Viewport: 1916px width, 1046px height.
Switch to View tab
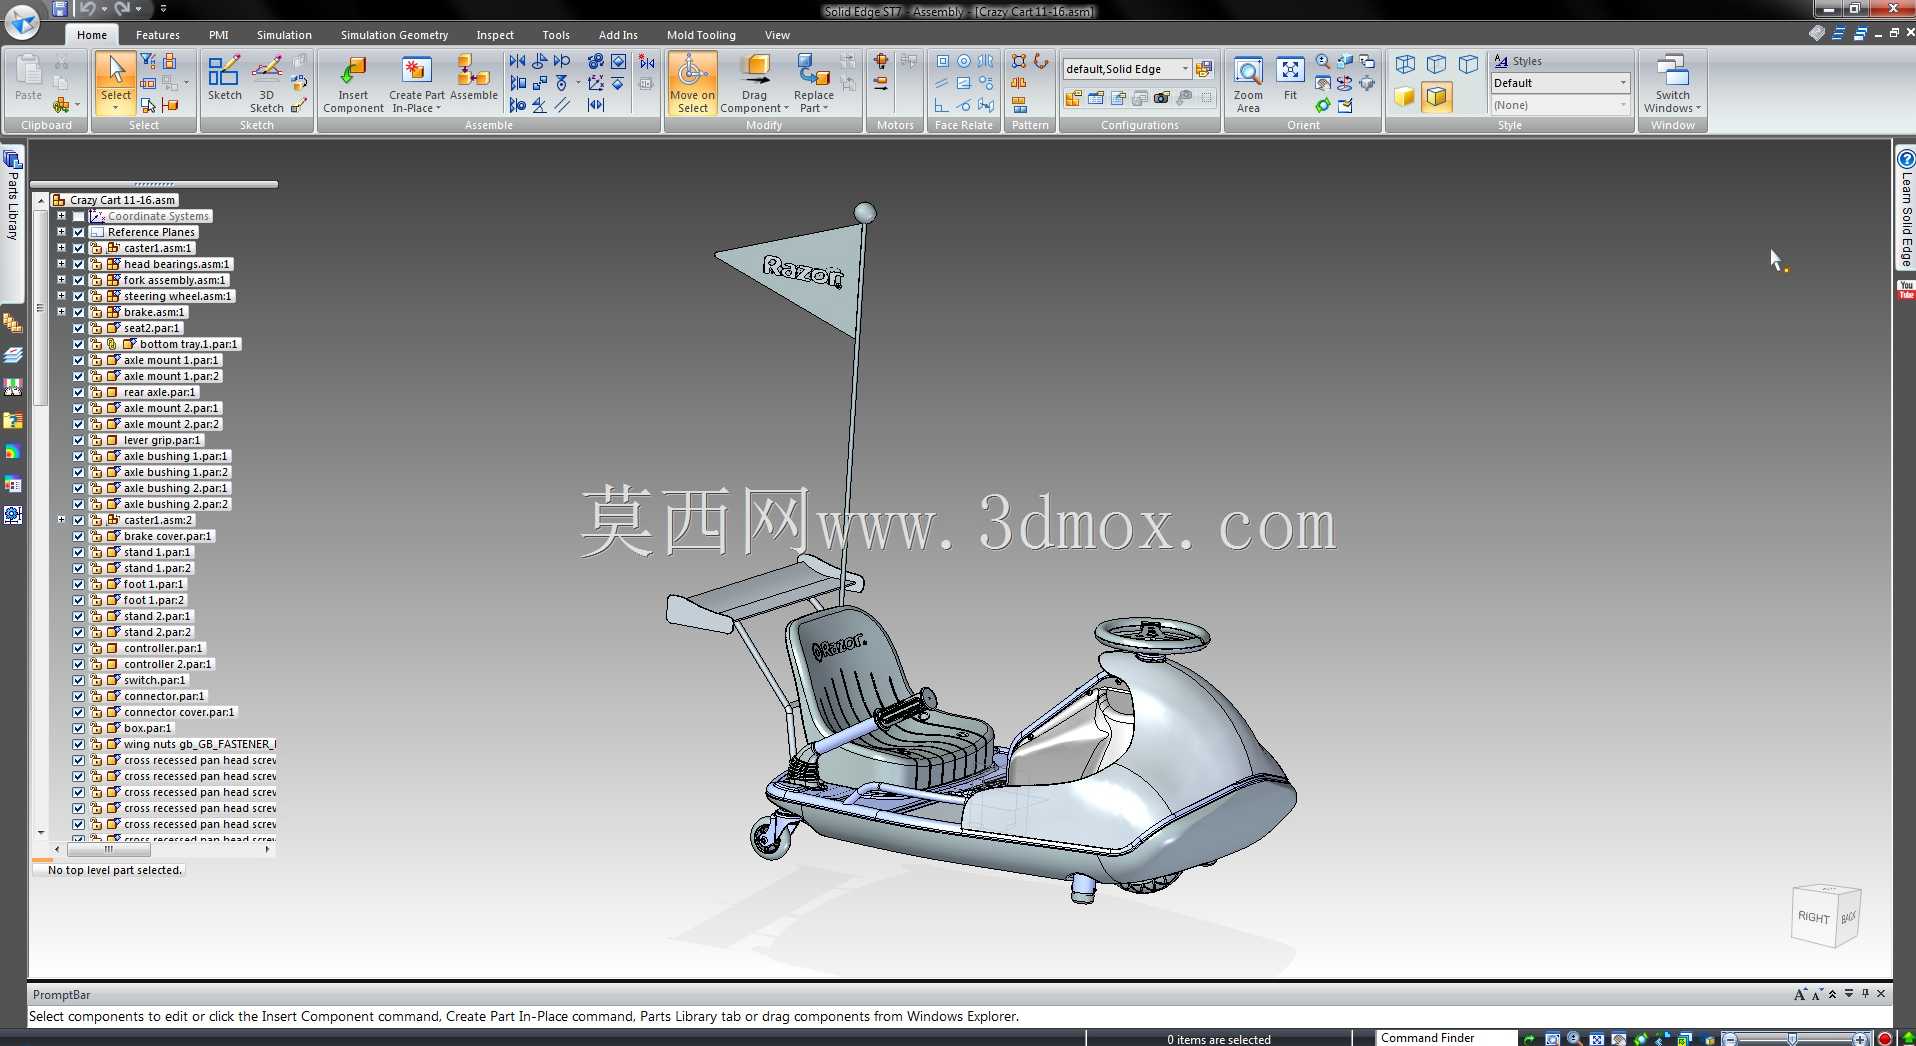(x=777, y=35)
